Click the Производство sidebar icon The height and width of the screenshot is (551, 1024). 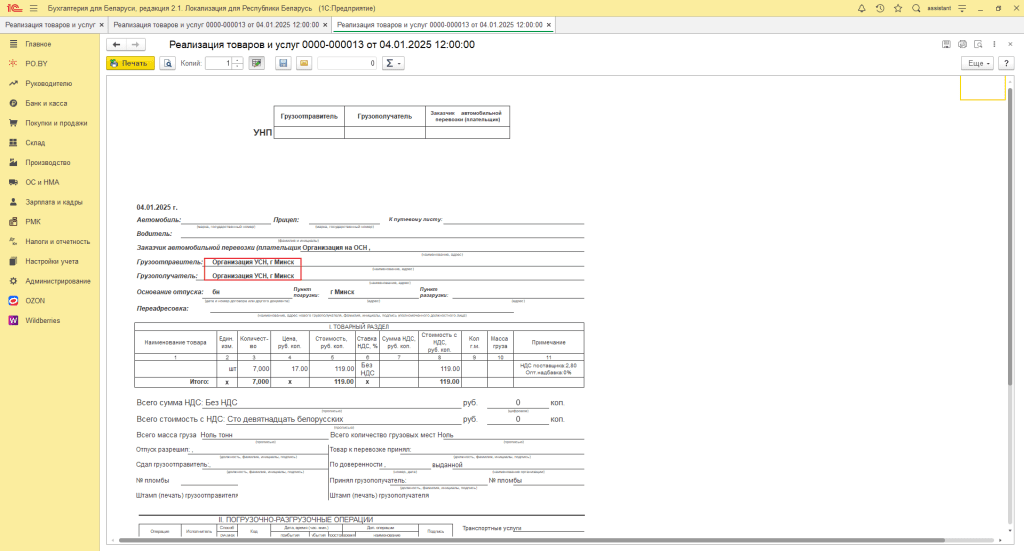tap(13, 163)
